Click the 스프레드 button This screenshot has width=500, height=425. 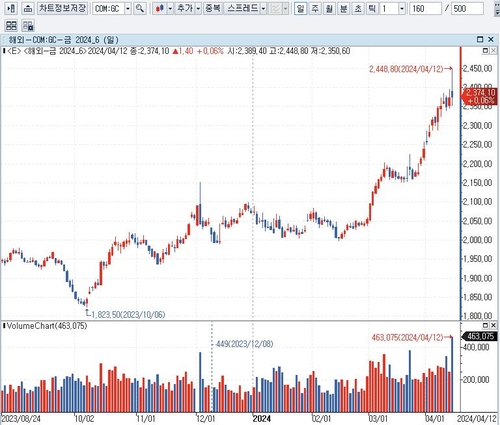(242, 8)
